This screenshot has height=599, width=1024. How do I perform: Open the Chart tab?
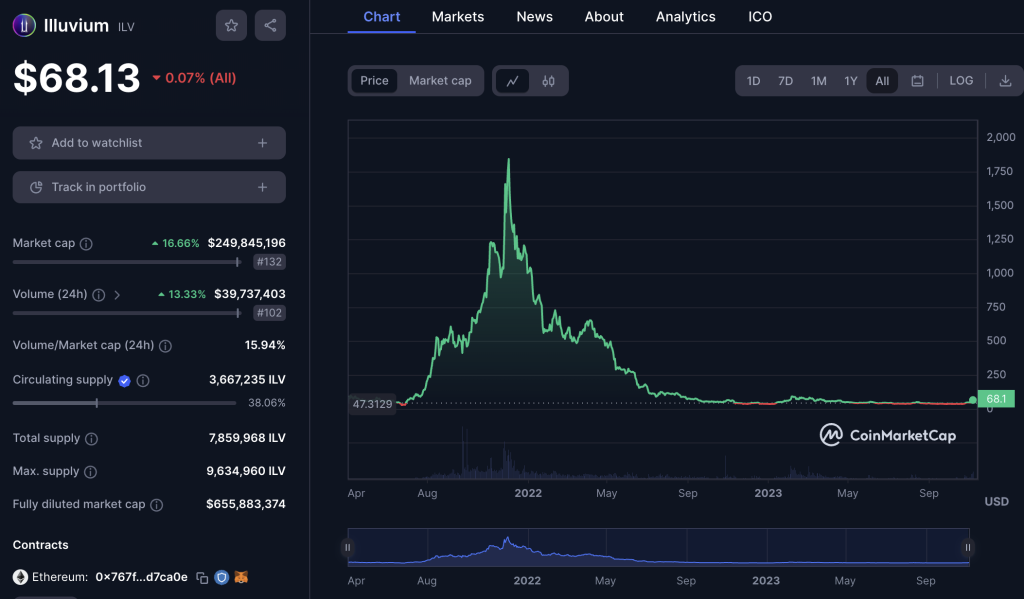click(382, 17)
